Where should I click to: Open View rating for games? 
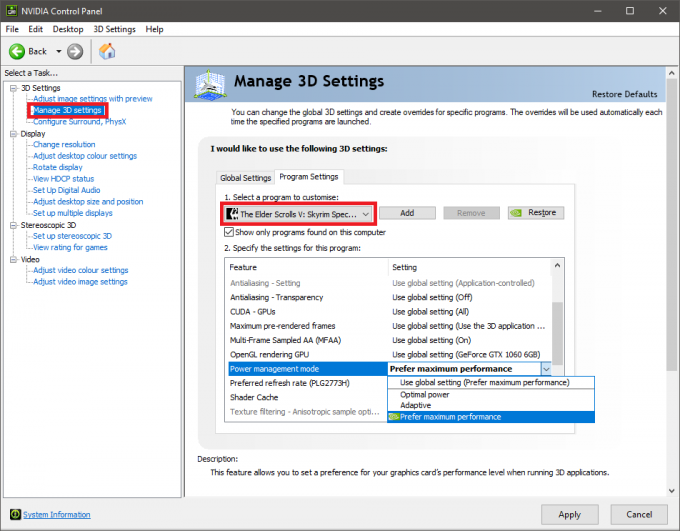[x=70, y=247]
